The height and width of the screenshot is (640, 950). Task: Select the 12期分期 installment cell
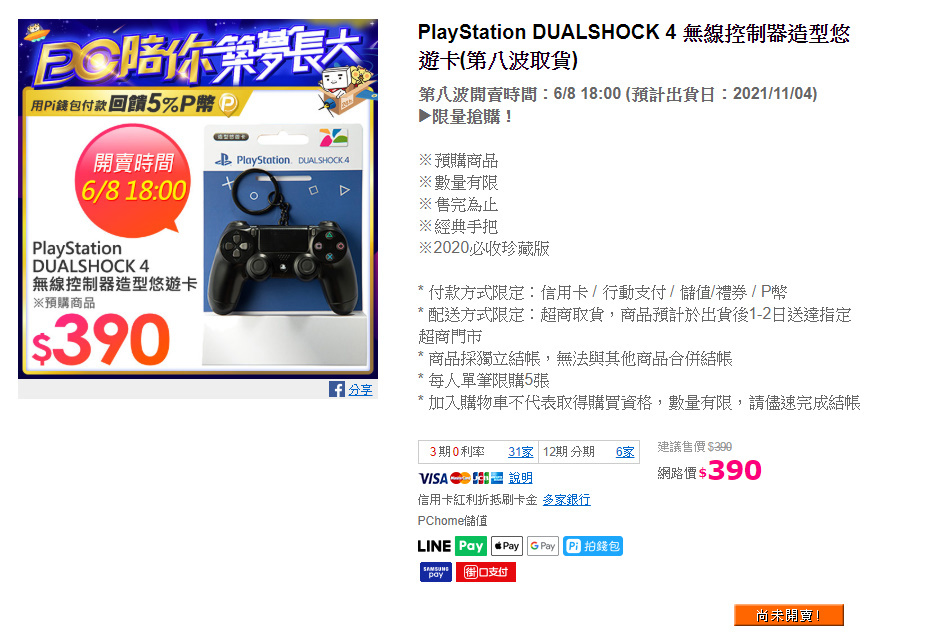tap(589, 452)
